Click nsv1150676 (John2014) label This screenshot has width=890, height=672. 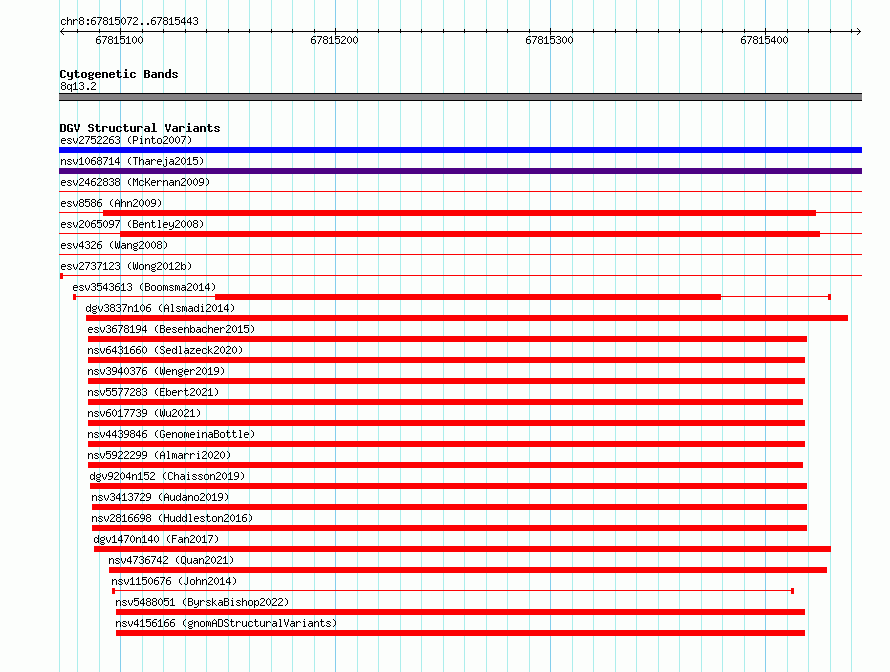(x=174, y=581)
